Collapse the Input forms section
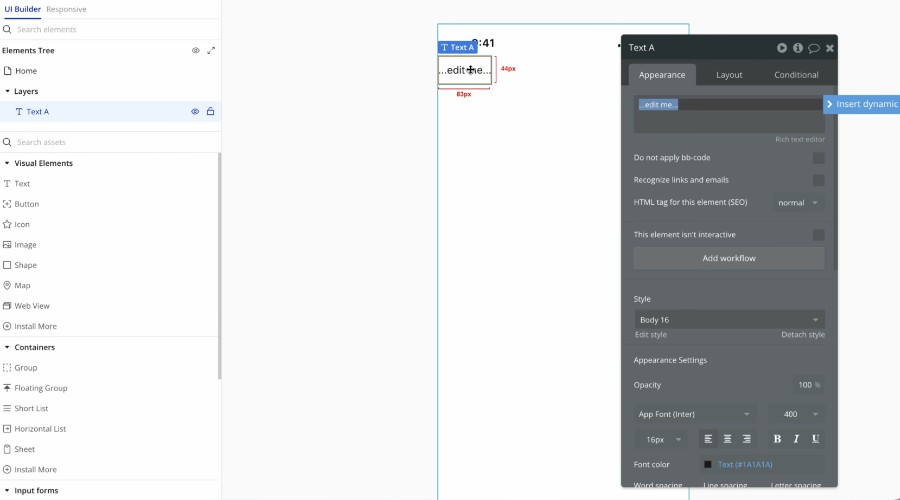Image resolution: width=900 pixels, height=500 pixels. point(7,491)
